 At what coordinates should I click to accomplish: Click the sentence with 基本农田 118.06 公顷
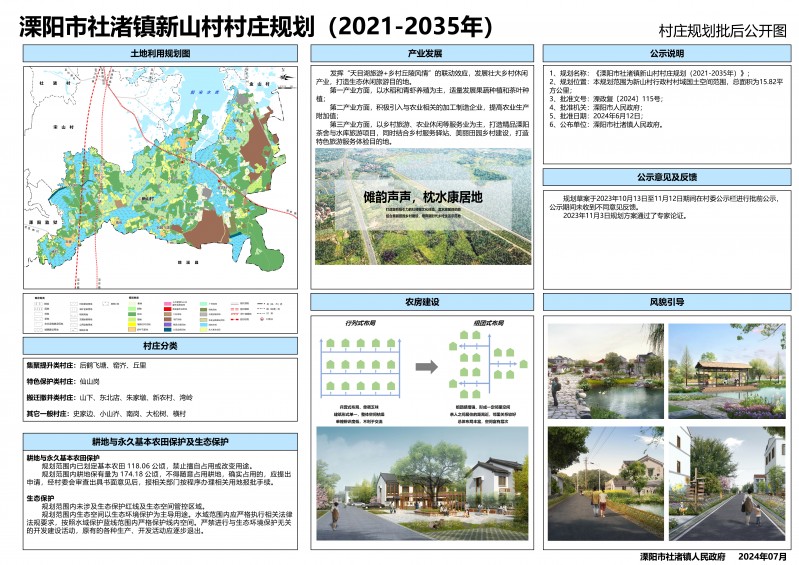tap(147, 466)
